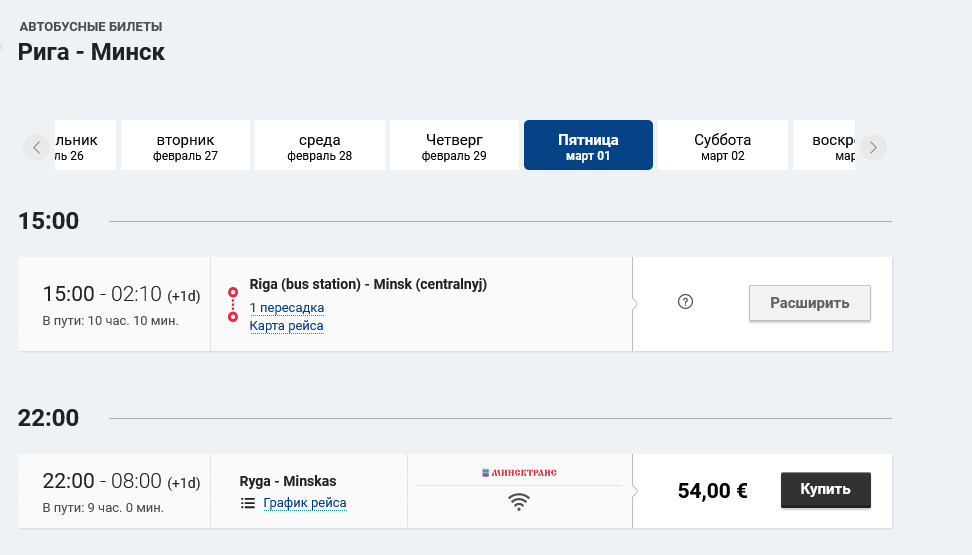Open the 1 пересадка transfer details
This screenshot has width=972, height=555.
tap(286, 308)
